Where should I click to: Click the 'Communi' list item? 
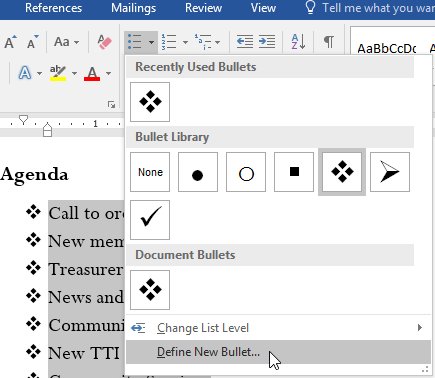pos(86,325)
